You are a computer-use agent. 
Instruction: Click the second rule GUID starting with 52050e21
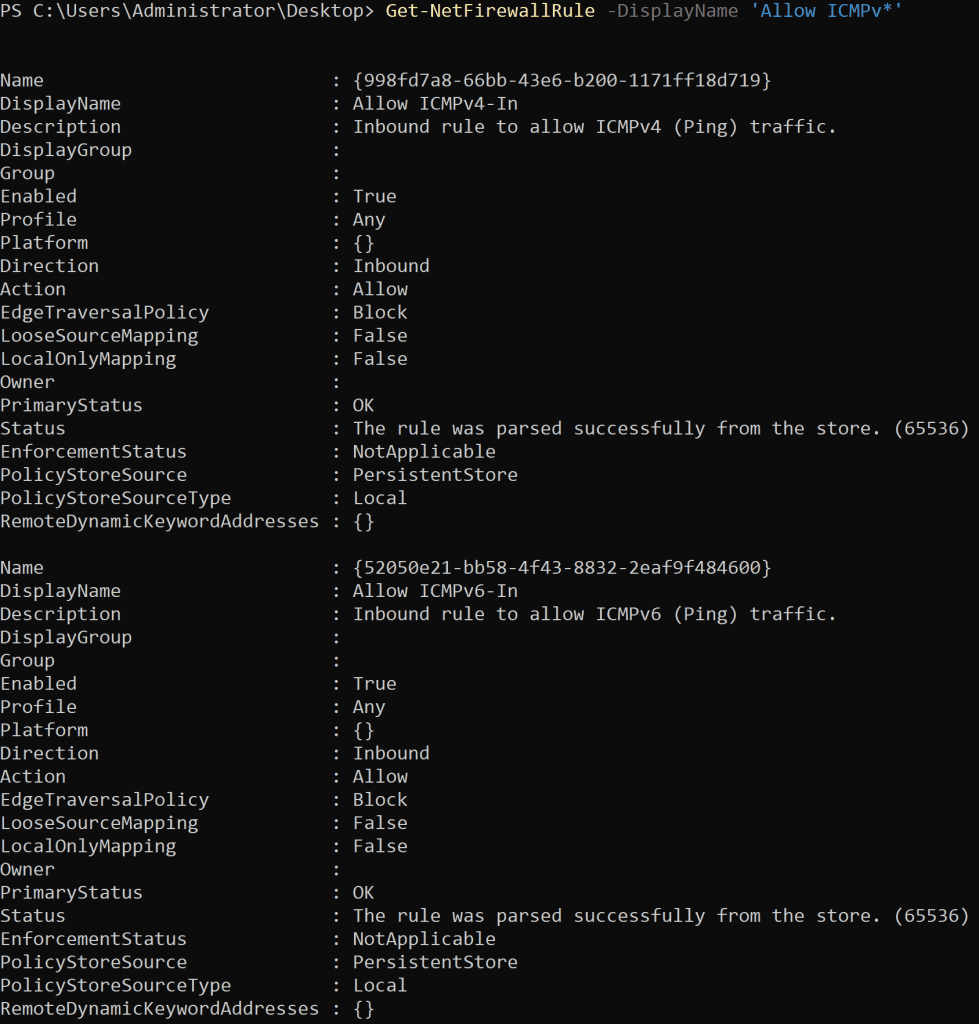562,568
